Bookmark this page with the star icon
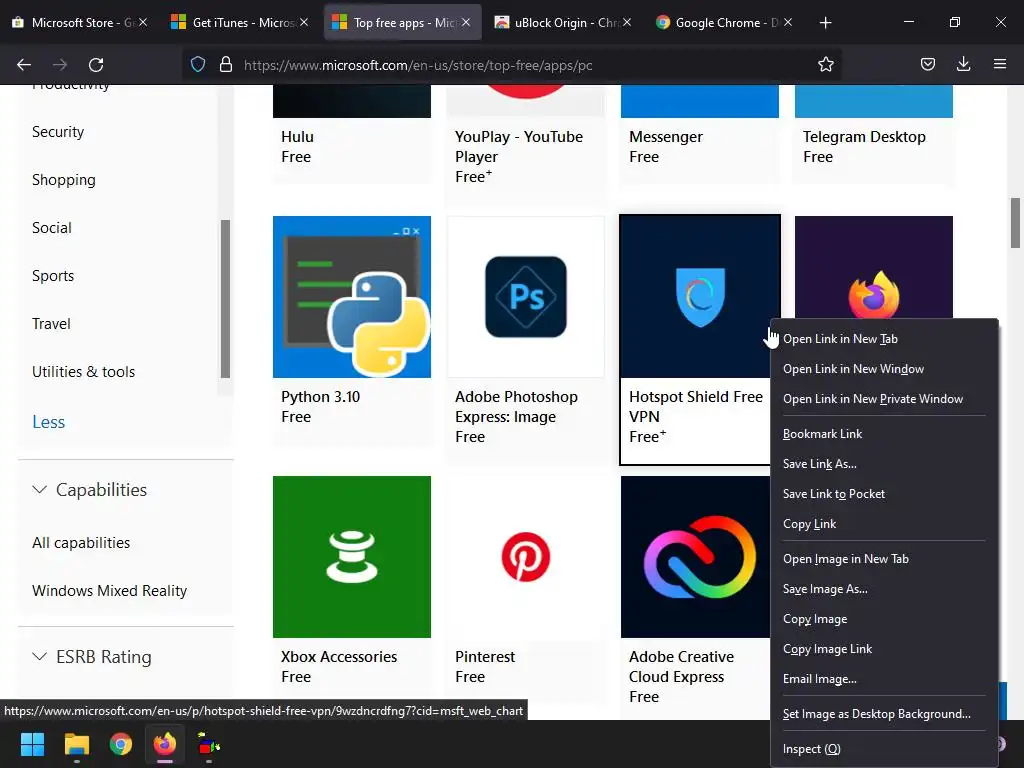 click(x=825, y=65)
